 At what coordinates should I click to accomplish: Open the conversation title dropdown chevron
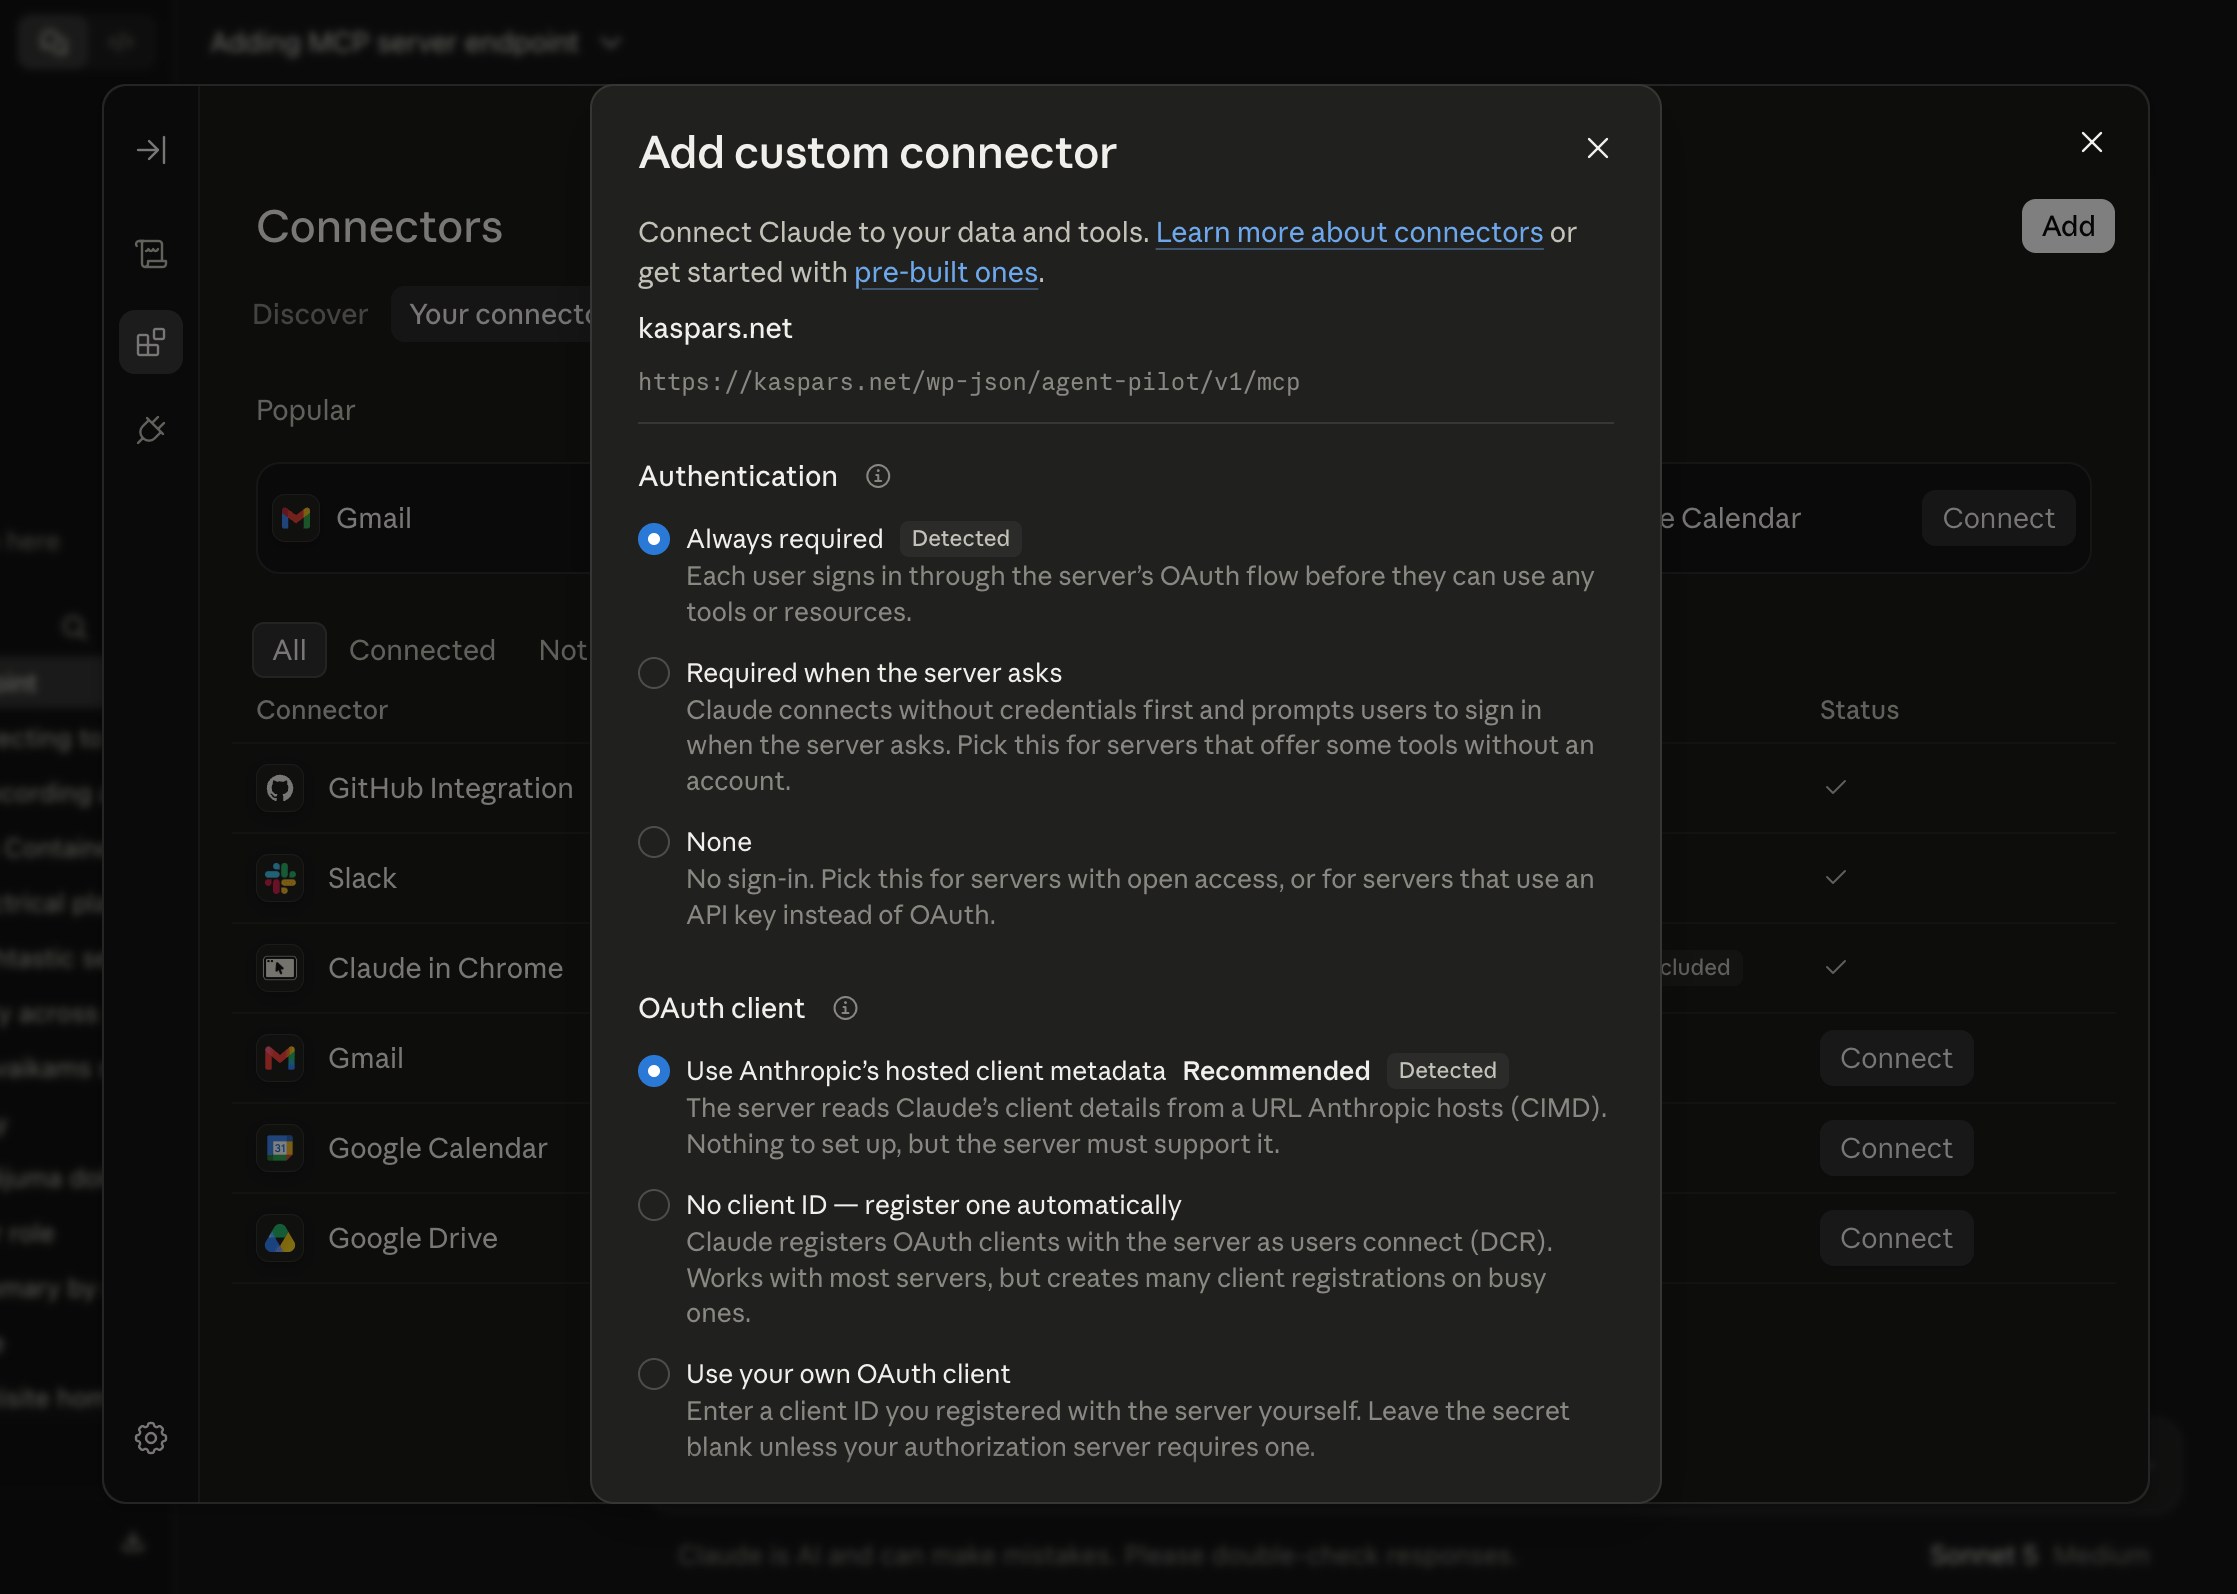pyautogui.click(x=611, y=43)
